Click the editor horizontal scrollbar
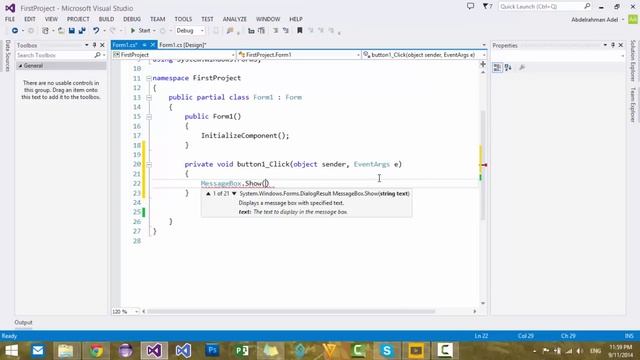Viewport: 640px width, 360px height. coord(291,311)
